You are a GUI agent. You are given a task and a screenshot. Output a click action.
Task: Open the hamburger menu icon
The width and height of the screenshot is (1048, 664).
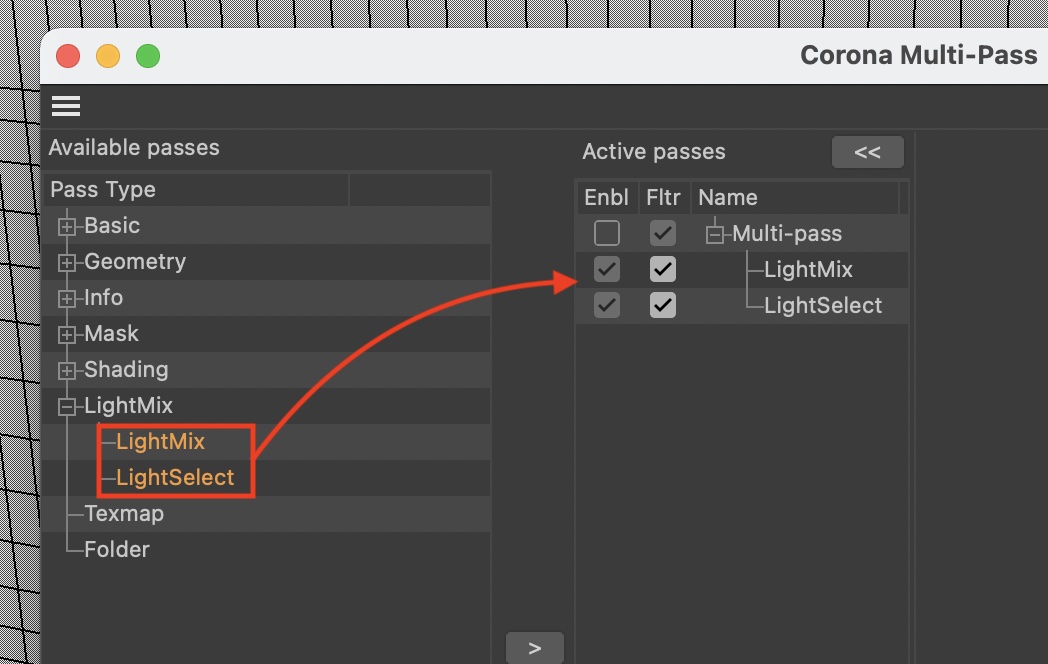point(66,106)
